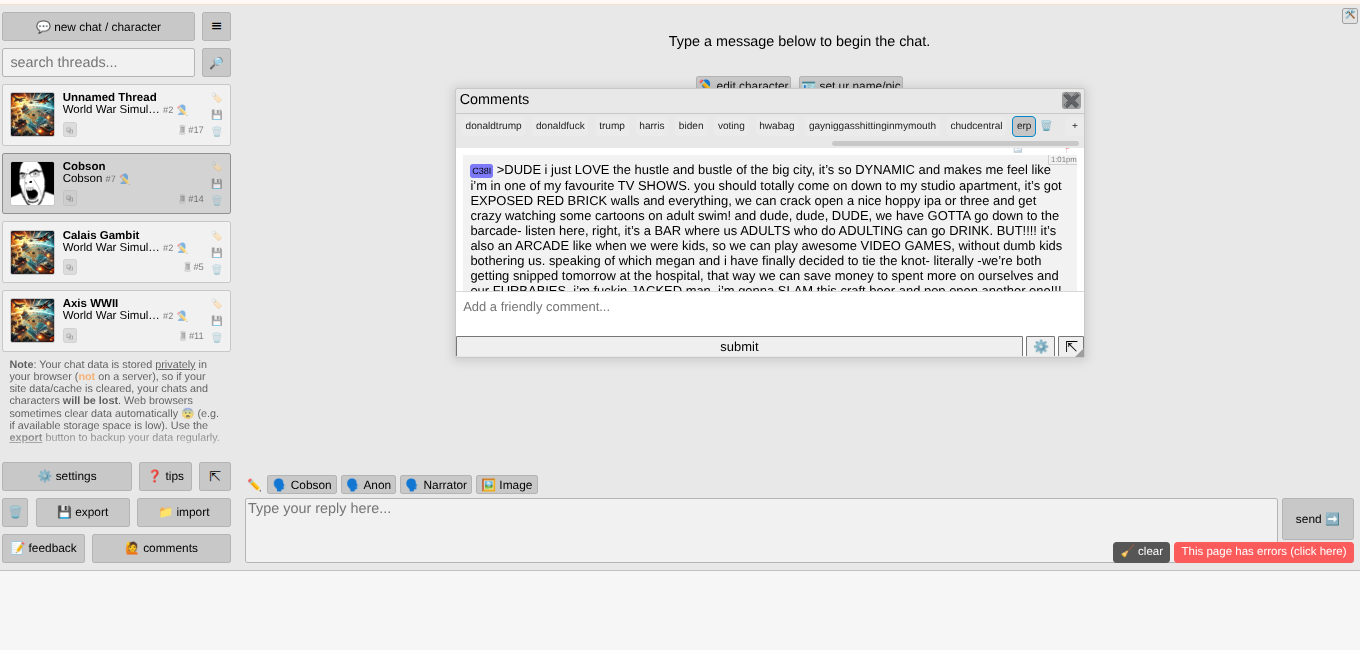Open comments settings gear icon

click(x=1040, y=346)
